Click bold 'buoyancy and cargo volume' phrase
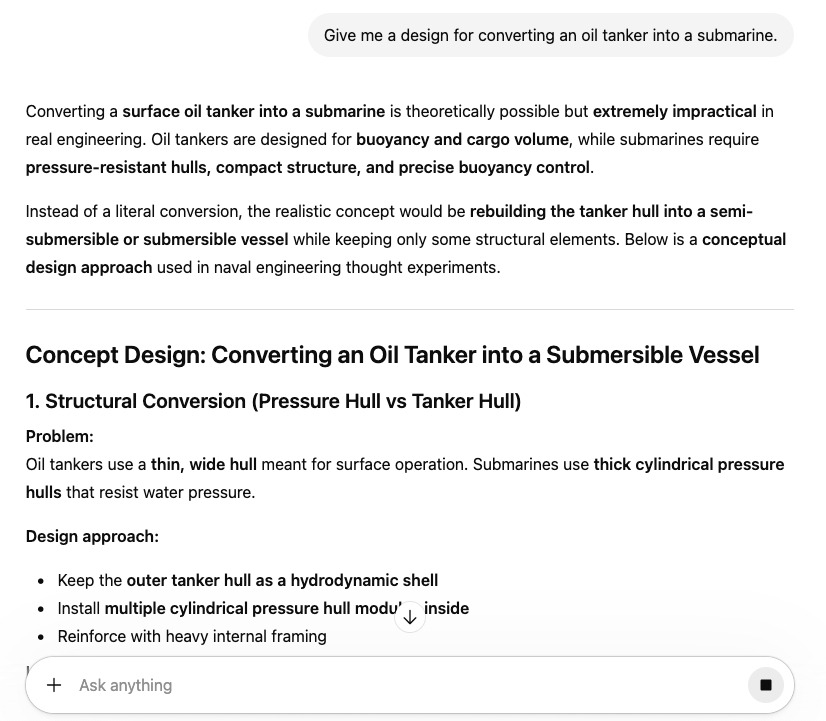The width and height of the screenshot is (826, 721). click(x=462, y=139)
